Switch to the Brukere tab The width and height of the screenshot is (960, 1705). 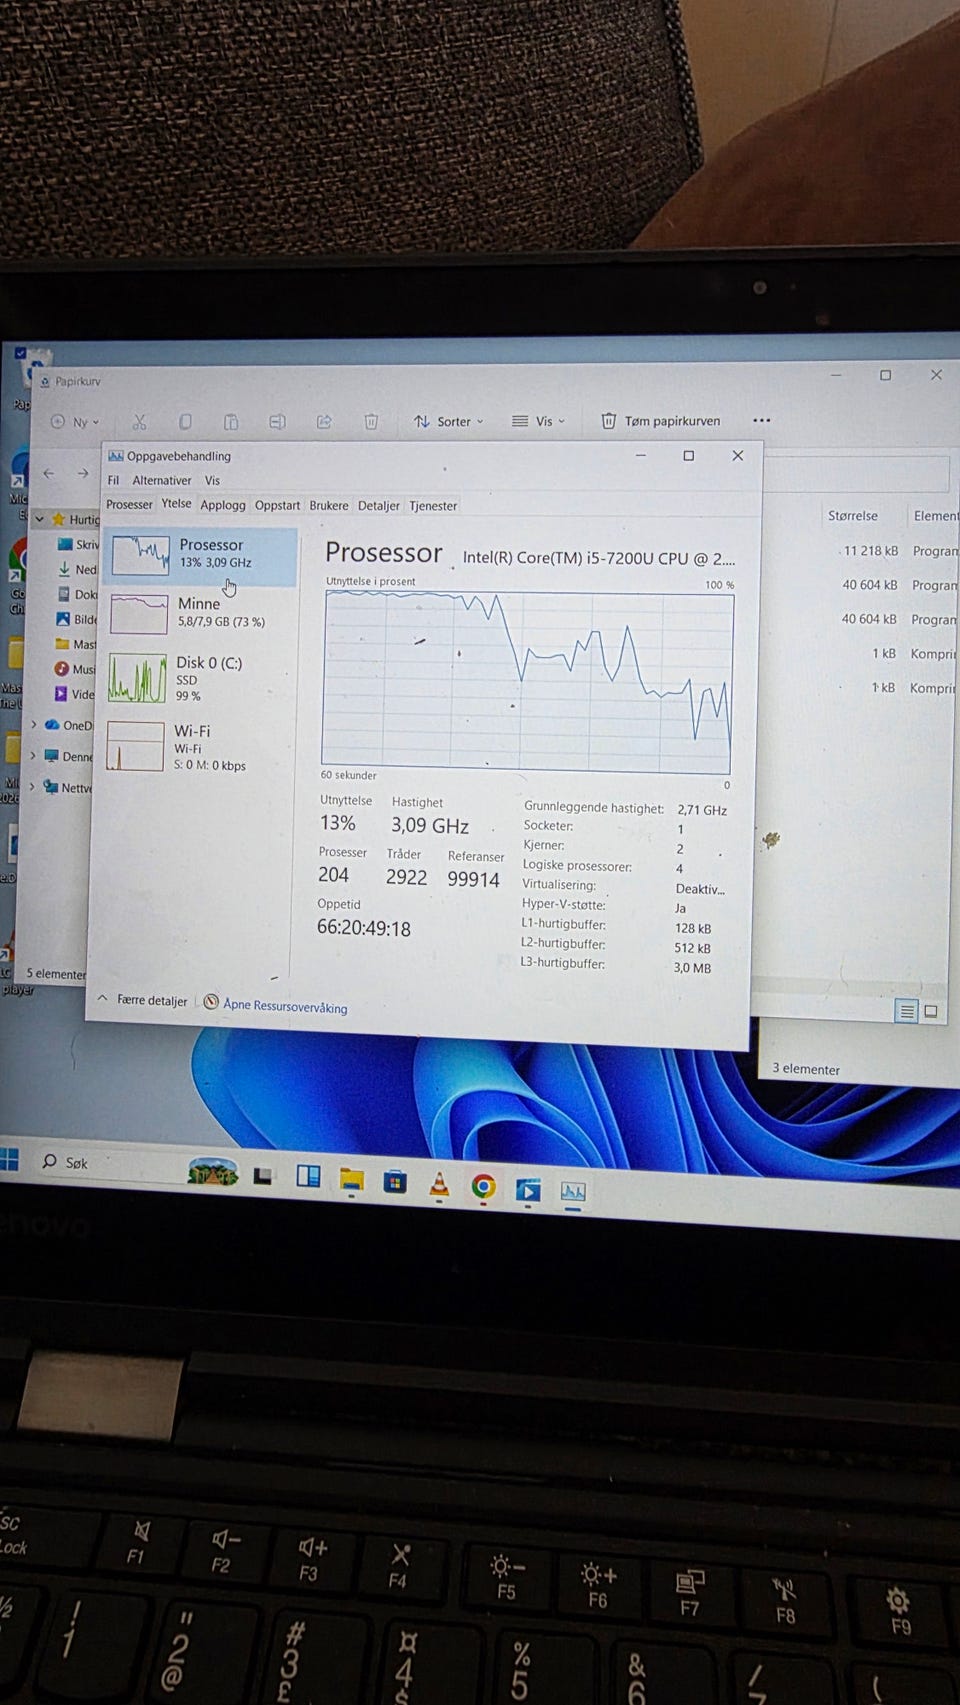pyautogui.click(x=329, y=505)
